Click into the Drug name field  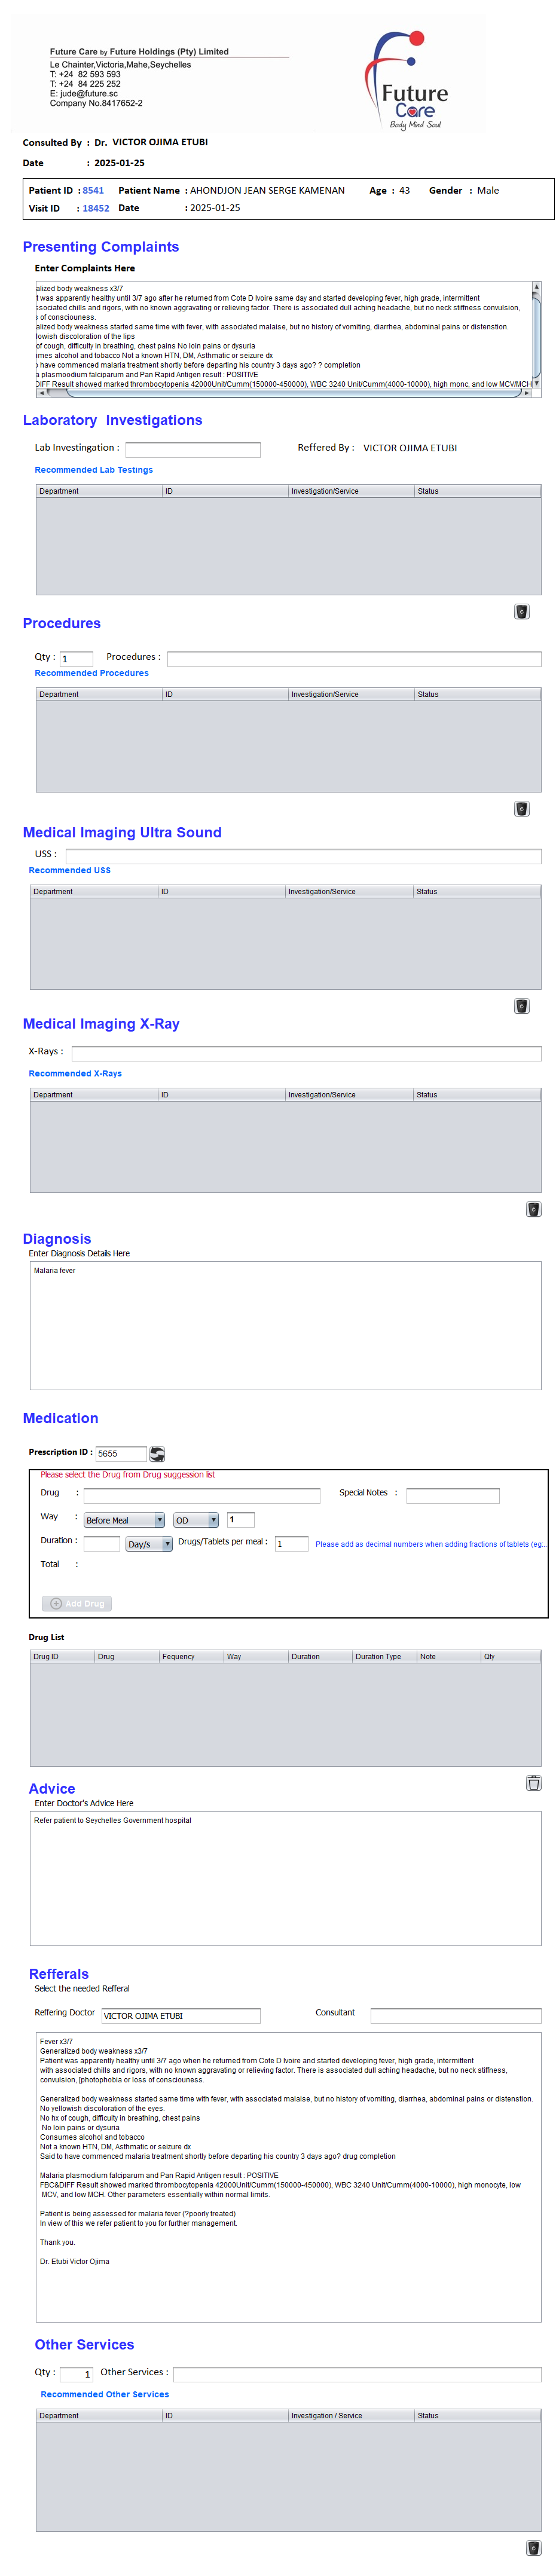(x=201, y=1495)
